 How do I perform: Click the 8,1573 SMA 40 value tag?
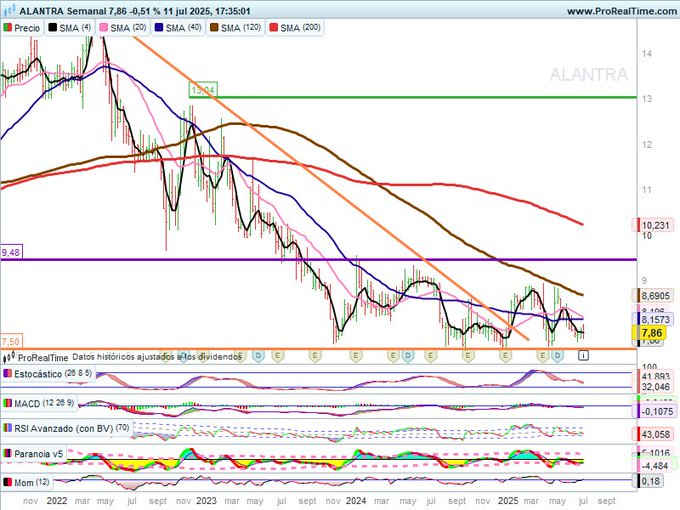[x=655, y=320]
